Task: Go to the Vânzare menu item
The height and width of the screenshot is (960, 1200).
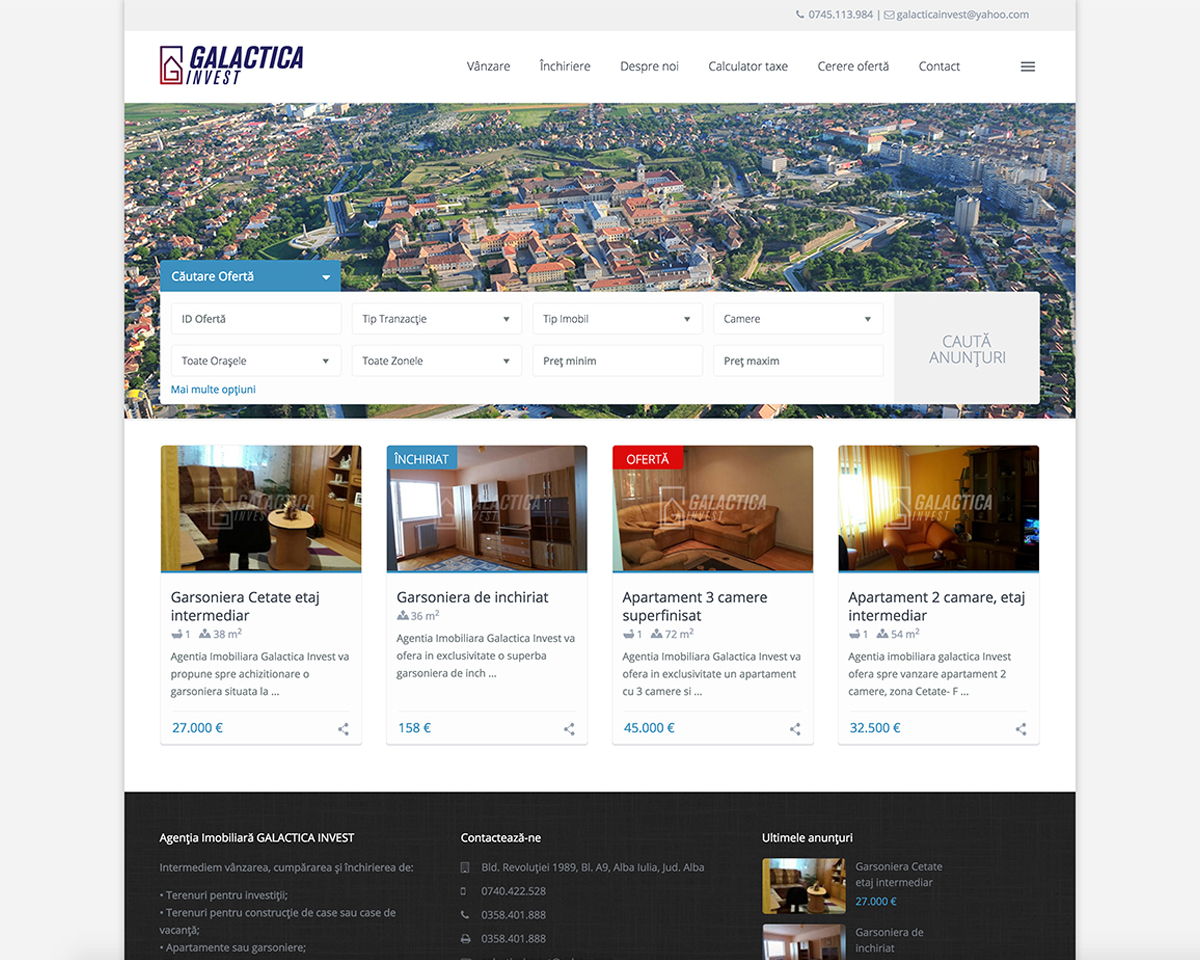Action: click(x=488, y=67)
